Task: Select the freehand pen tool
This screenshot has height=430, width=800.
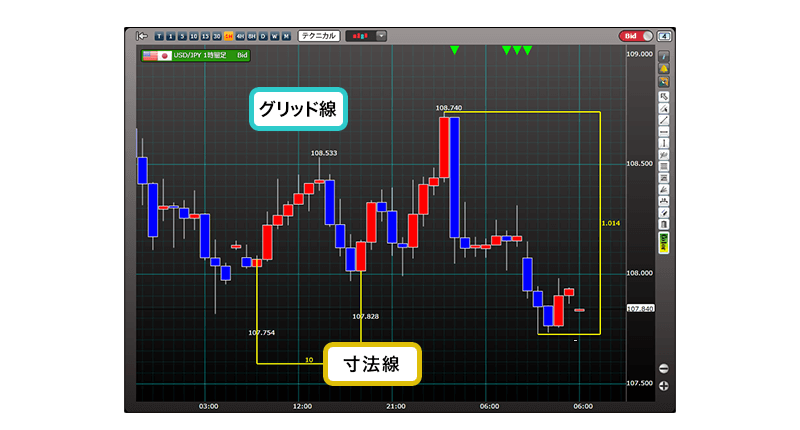Action: point(664,213)
